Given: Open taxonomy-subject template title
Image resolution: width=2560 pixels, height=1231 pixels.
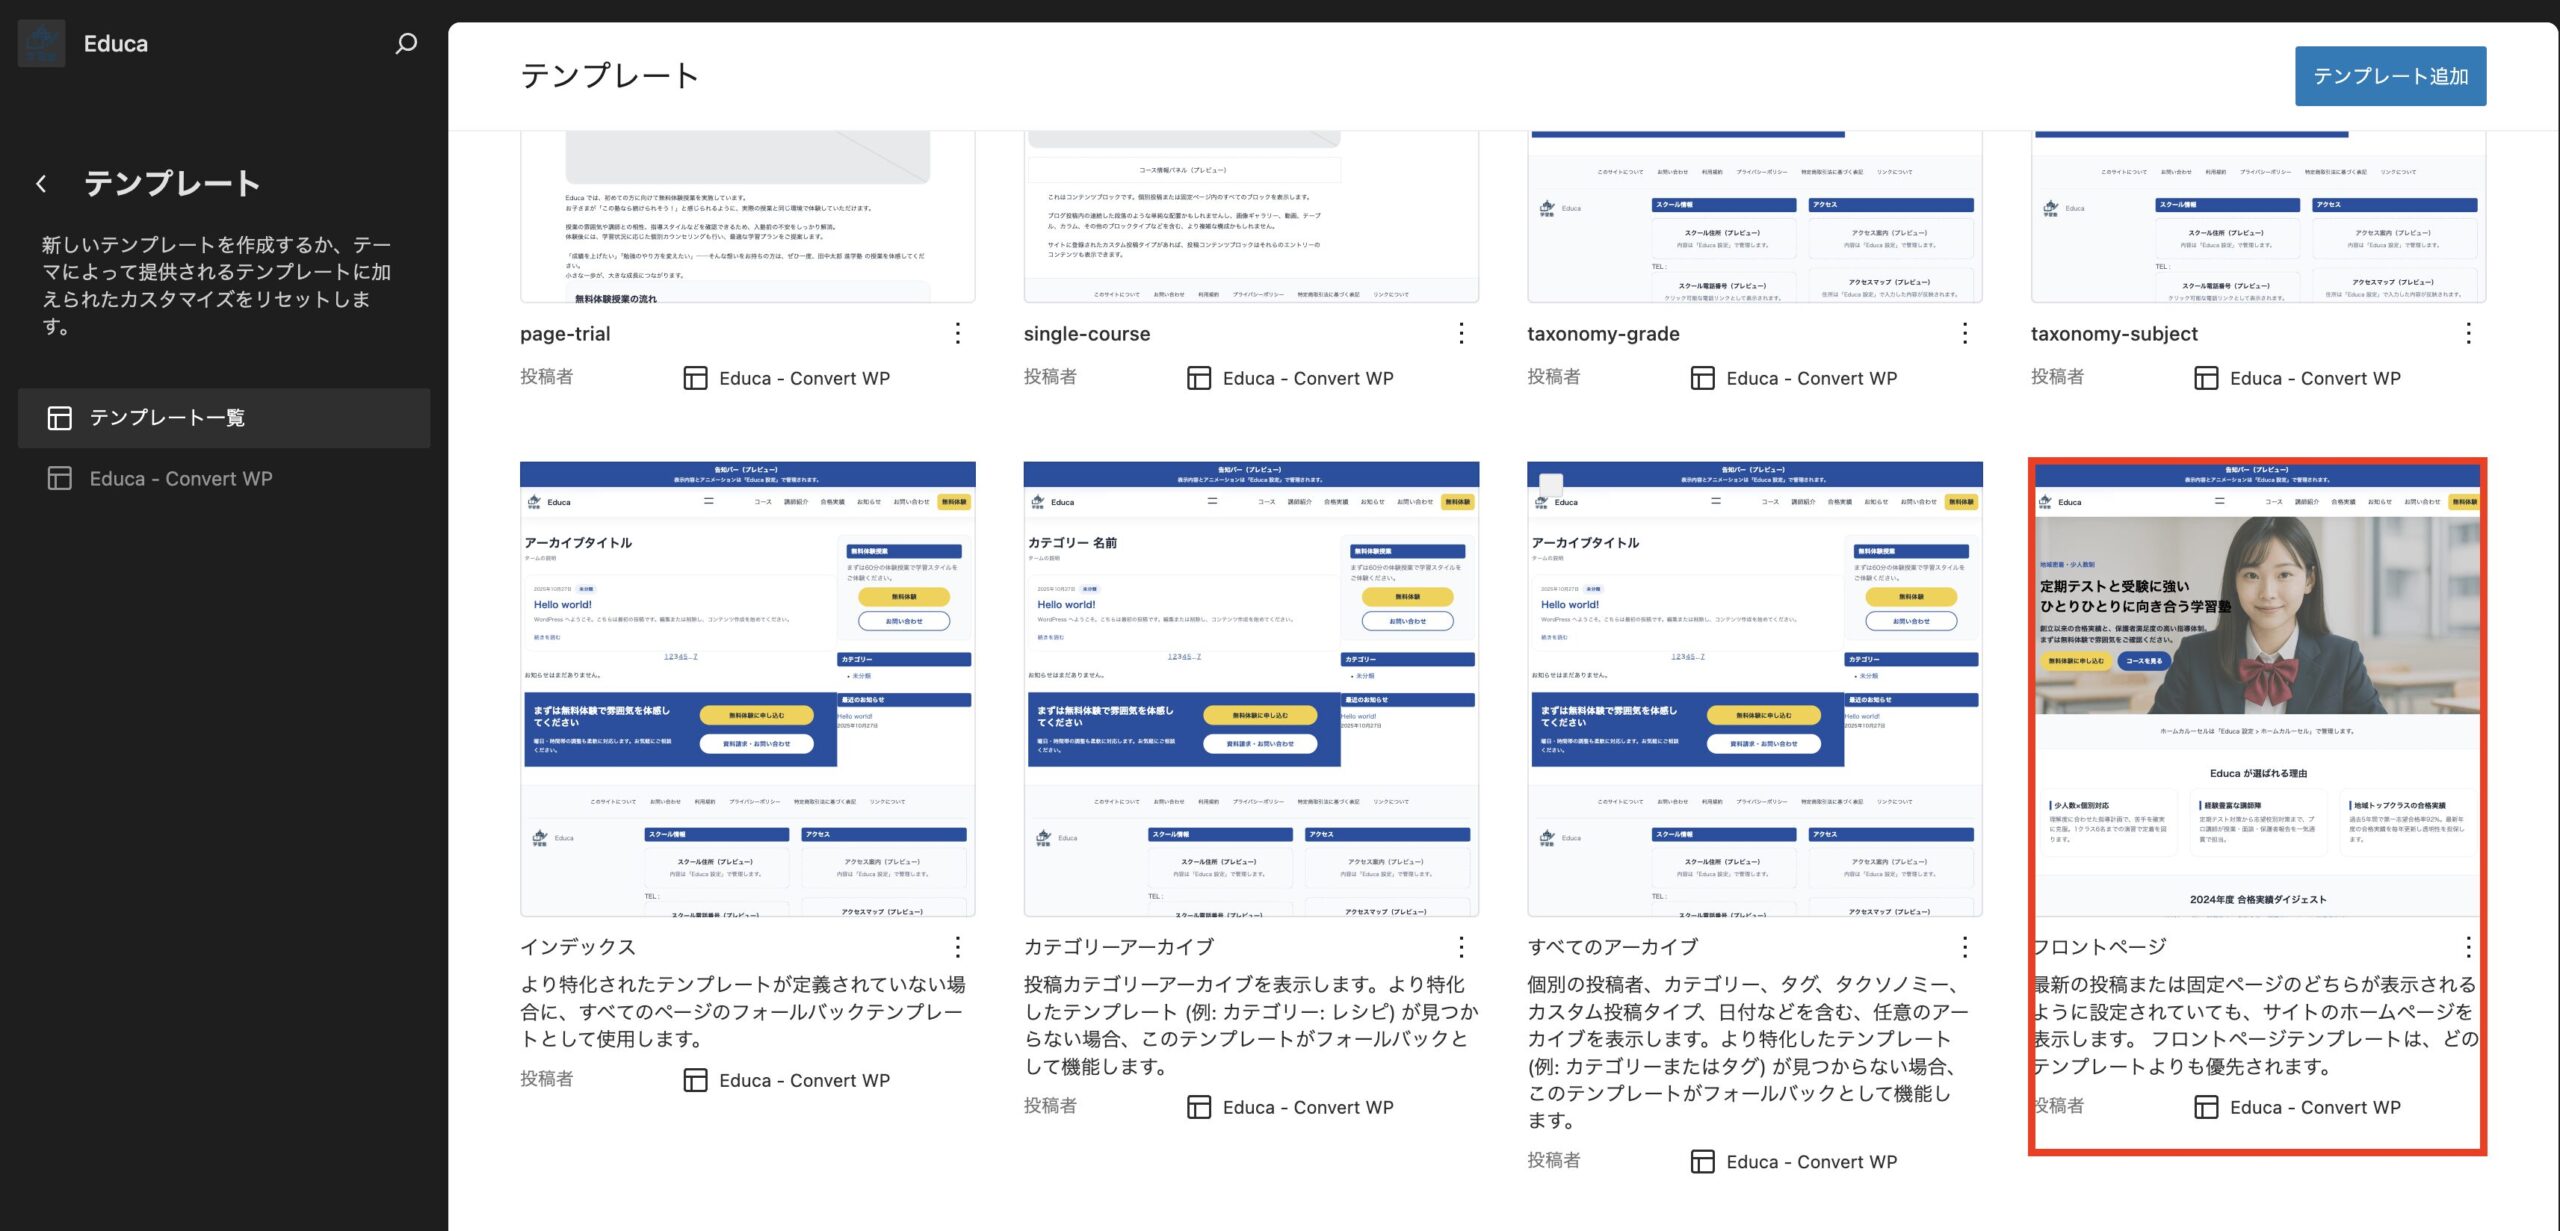Looking at the screenshot, I should click(x=2114, y=334).
